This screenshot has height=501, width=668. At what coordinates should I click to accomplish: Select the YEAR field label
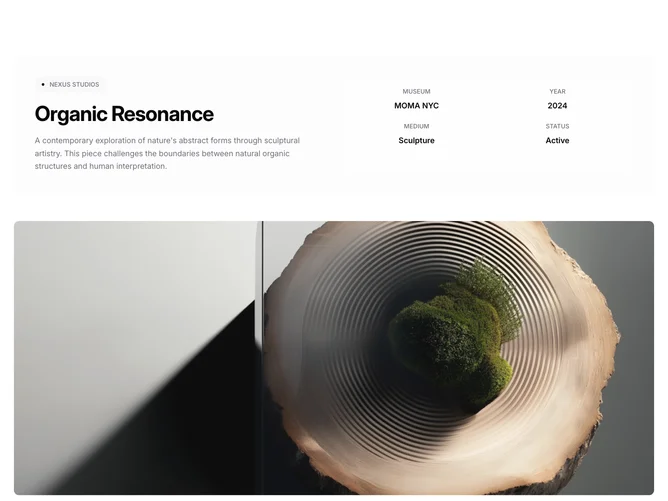click(x=557, y=91)
